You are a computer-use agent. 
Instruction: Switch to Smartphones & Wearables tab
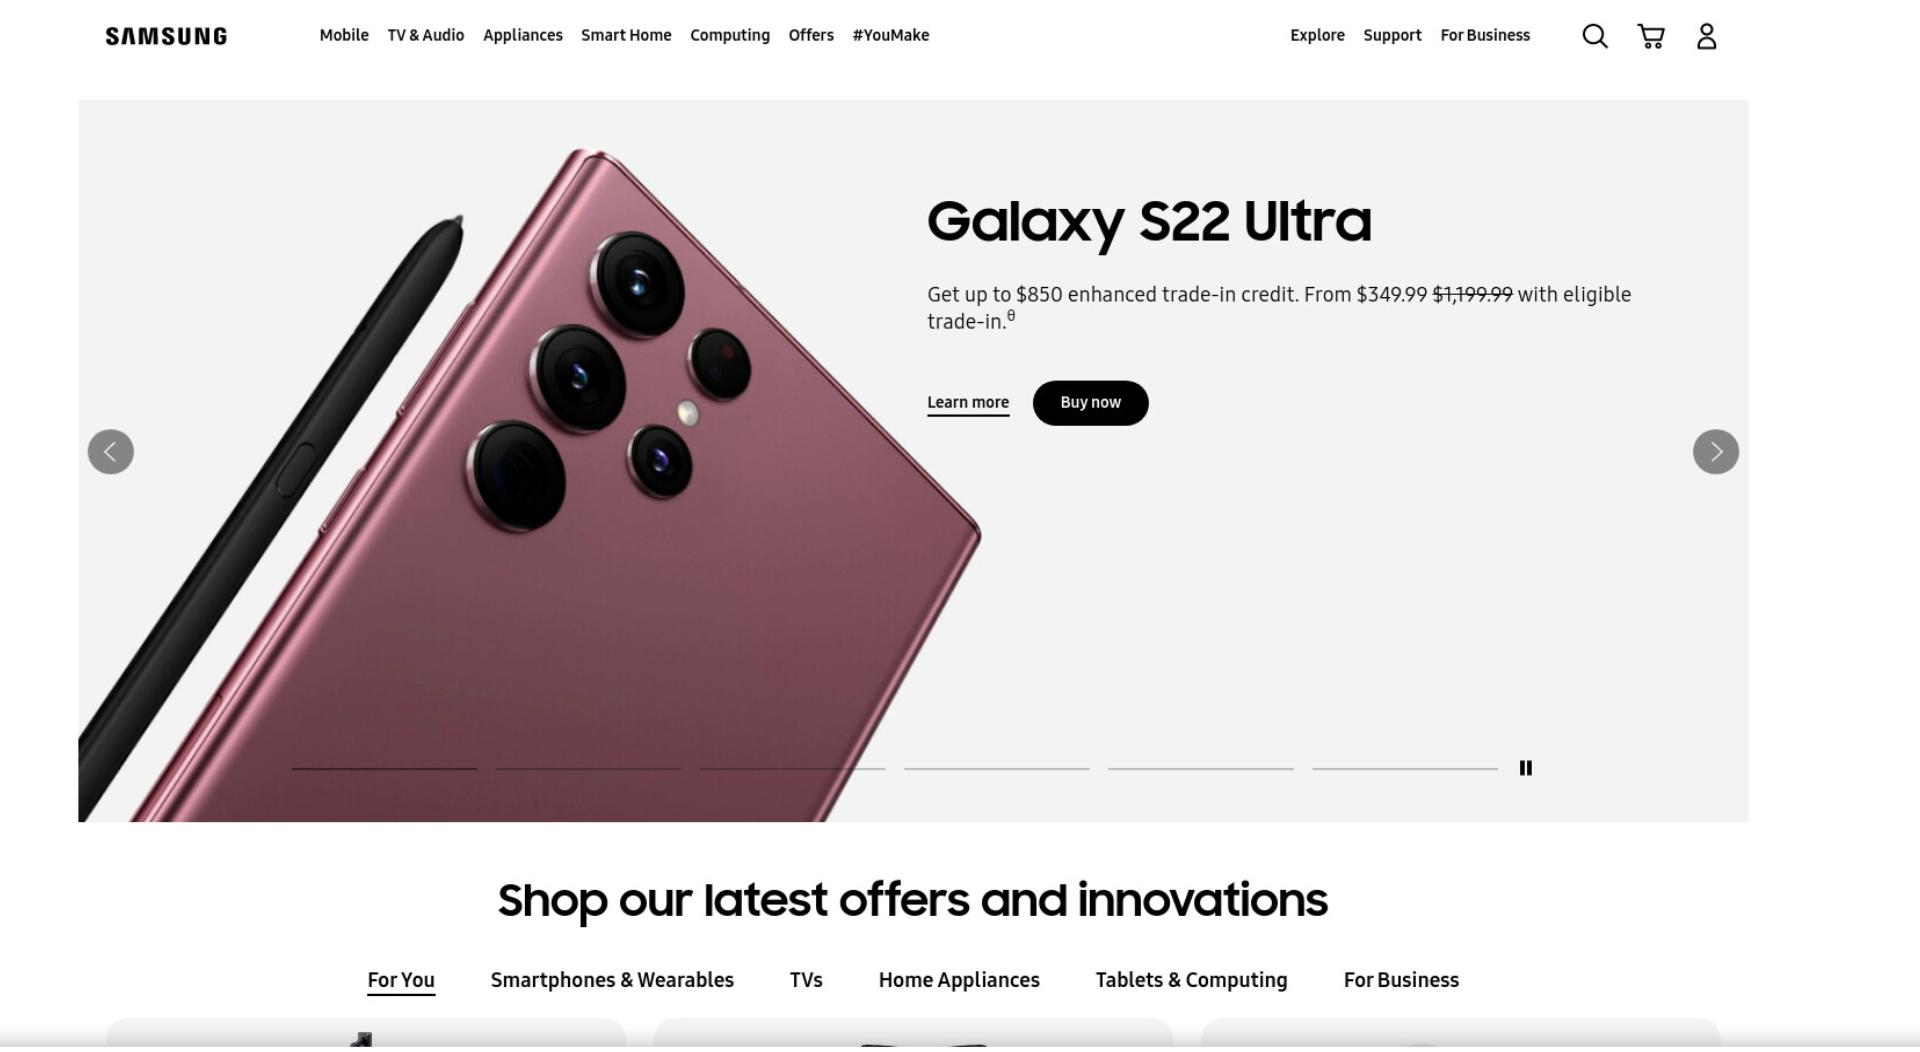(612, 980)
